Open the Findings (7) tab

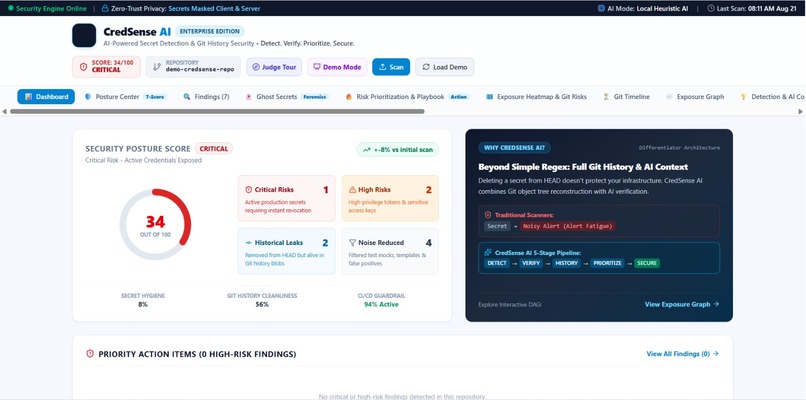(207, 97)
